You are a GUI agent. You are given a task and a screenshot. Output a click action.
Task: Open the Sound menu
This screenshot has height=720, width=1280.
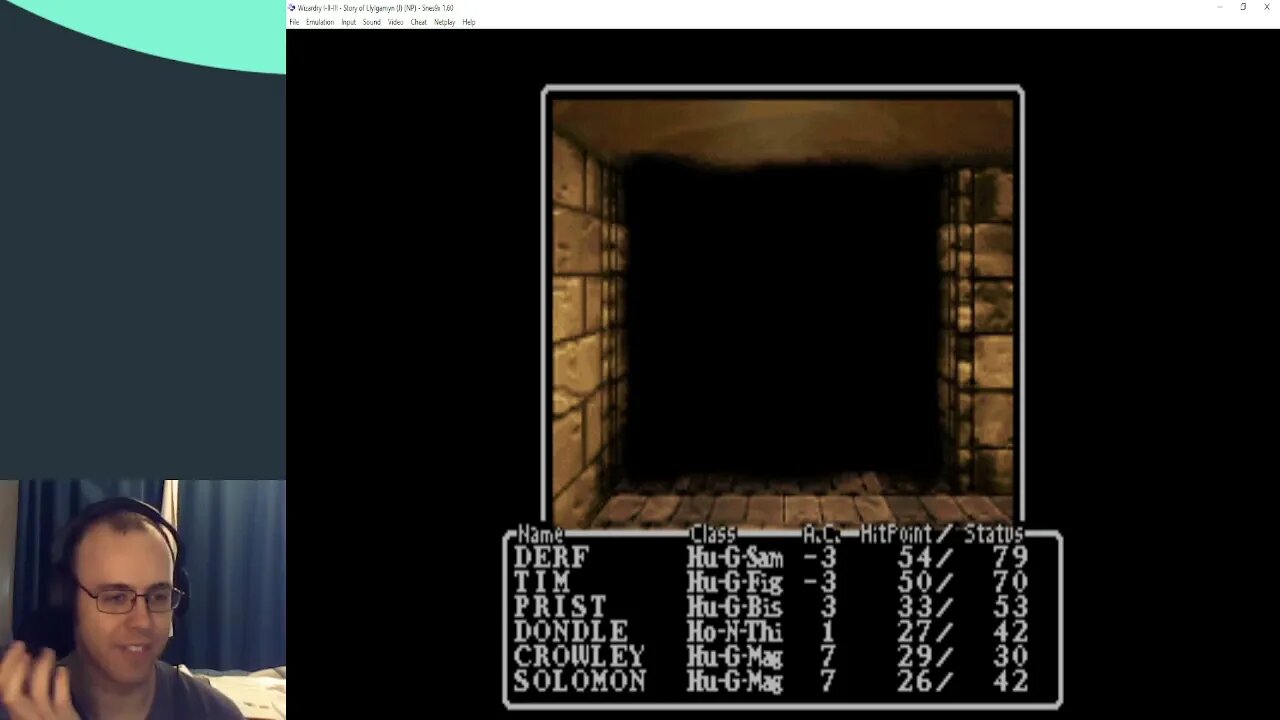tap(371, 22)
